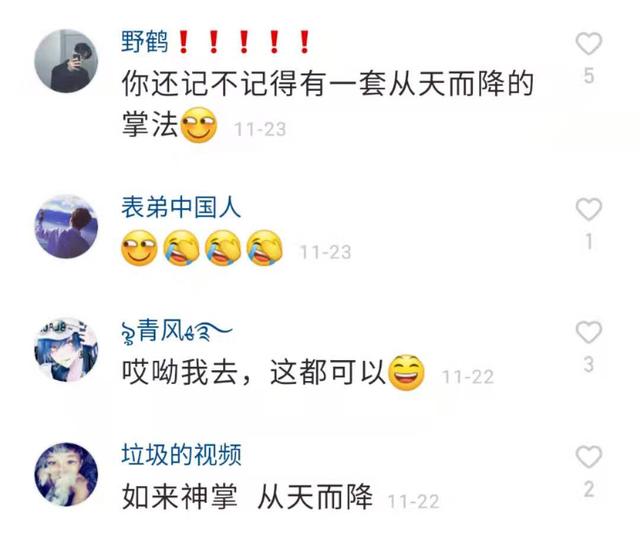Image resolution: width=640 pixels, height=539 pixels.
Task: Like the comment by 野鹤
Action: (x=589, y=44)
